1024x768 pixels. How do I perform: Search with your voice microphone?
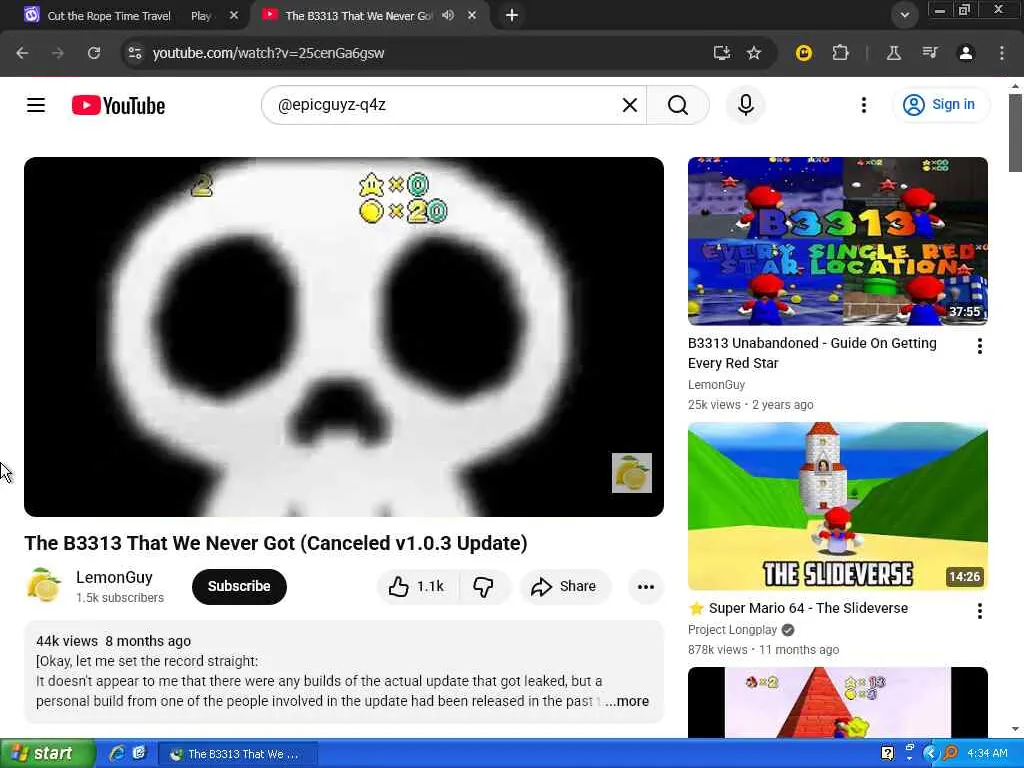tap(746, 105)
